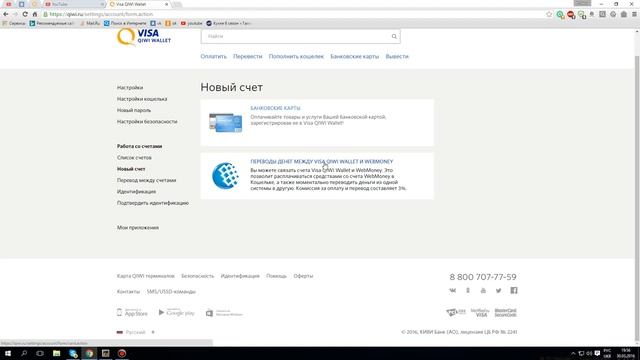
Task: Open the language selector Русский dropdown
Action: (136, 332)
